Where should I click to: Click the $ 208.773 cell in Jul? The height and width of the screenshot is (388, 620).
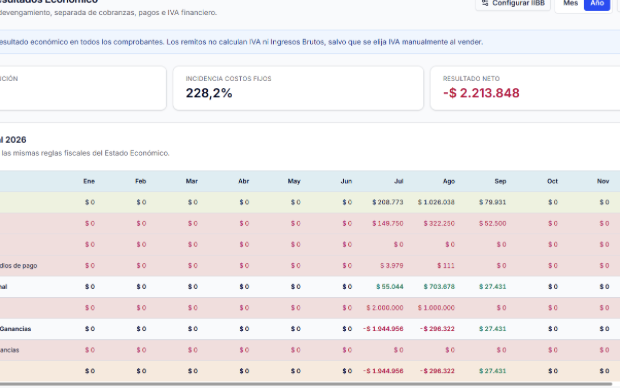388,202
